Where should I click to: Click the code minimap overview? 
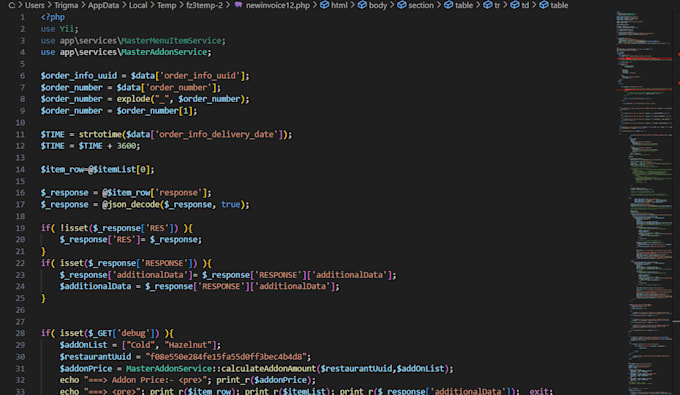644,202
